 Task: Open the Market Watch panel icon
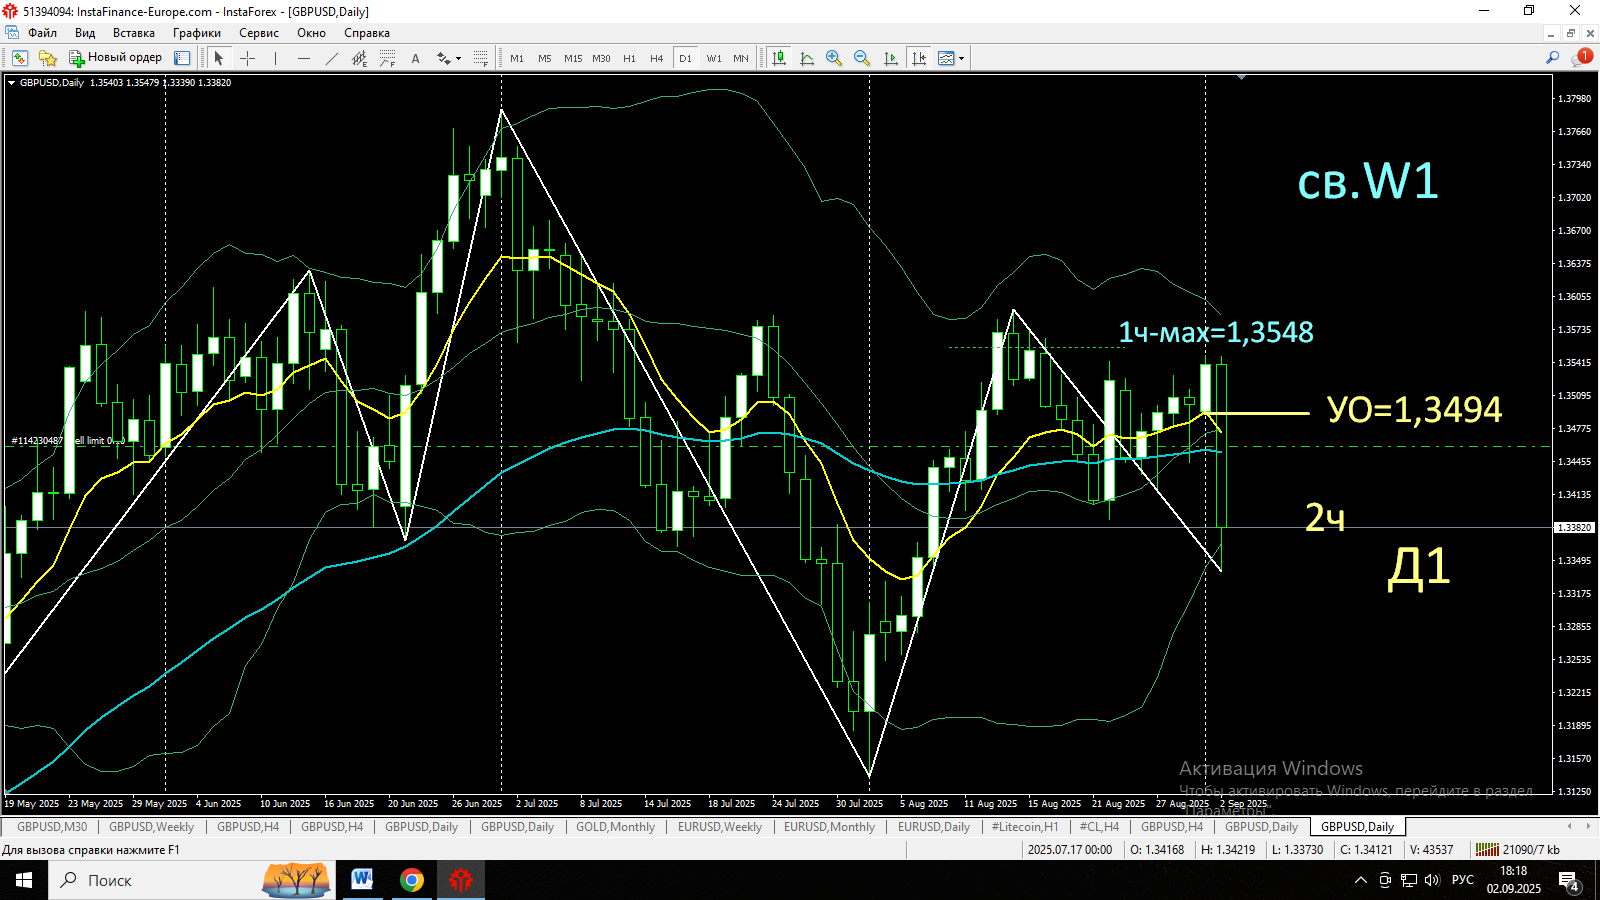(182, 58)
